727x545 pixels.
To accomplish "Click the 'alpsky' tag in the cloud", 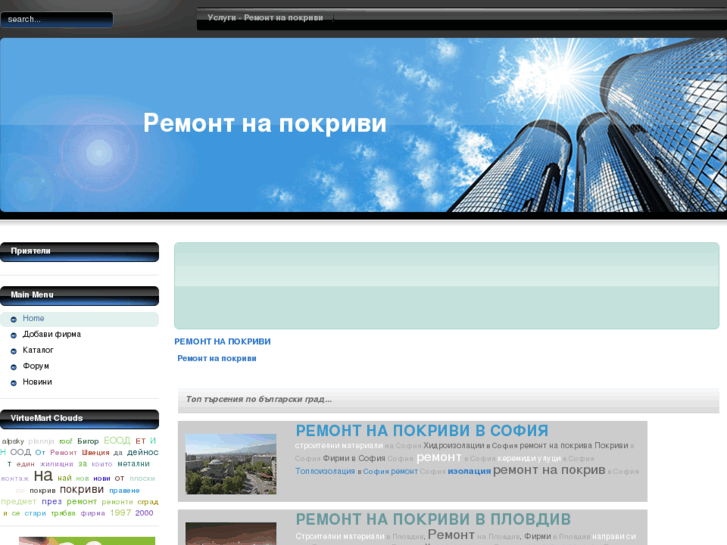I will (13, 442).
